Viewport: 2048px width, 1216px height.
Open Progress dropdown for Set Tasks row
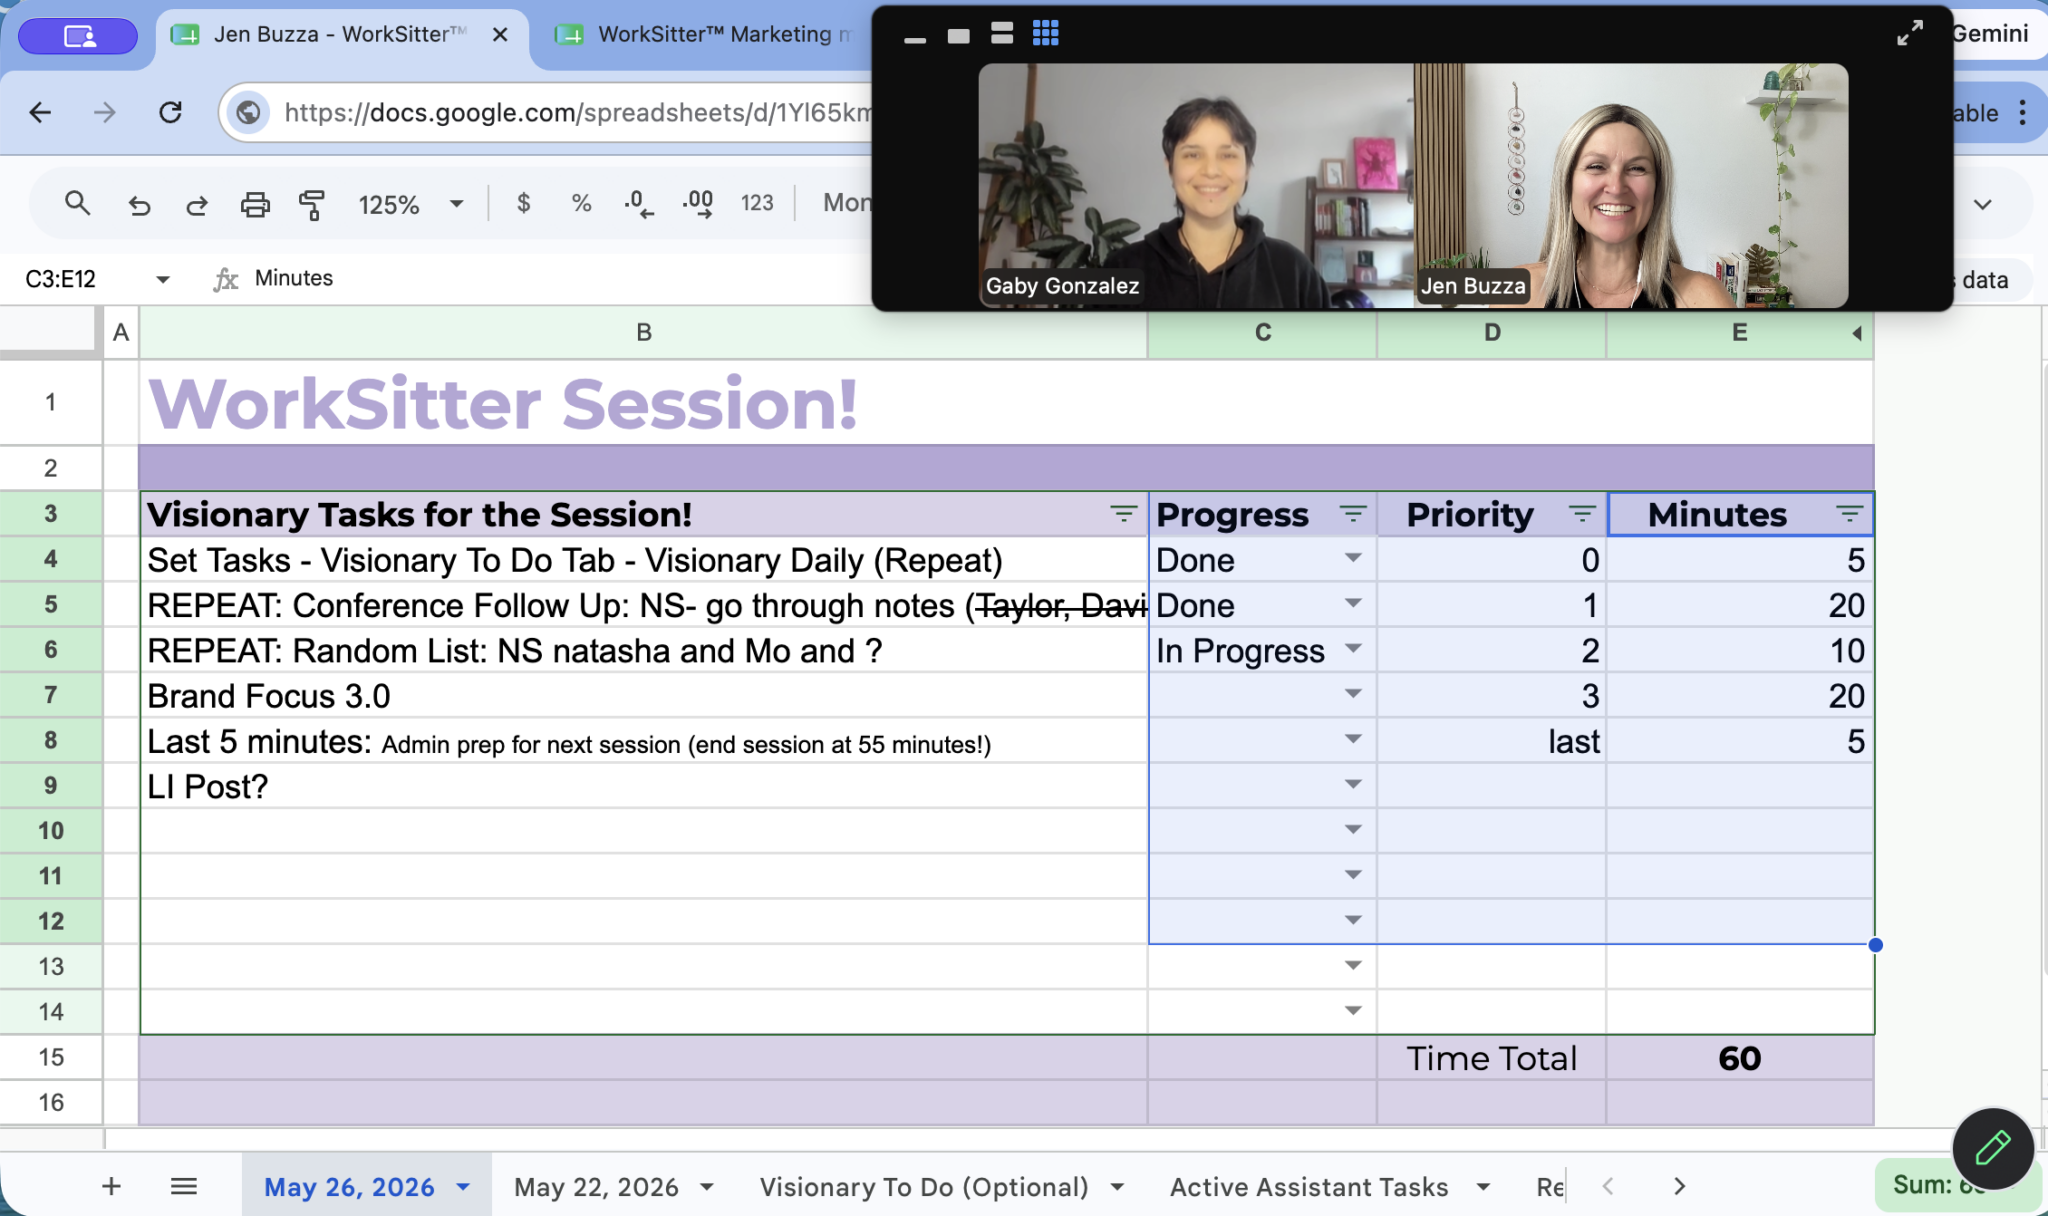pos(1352,558)
